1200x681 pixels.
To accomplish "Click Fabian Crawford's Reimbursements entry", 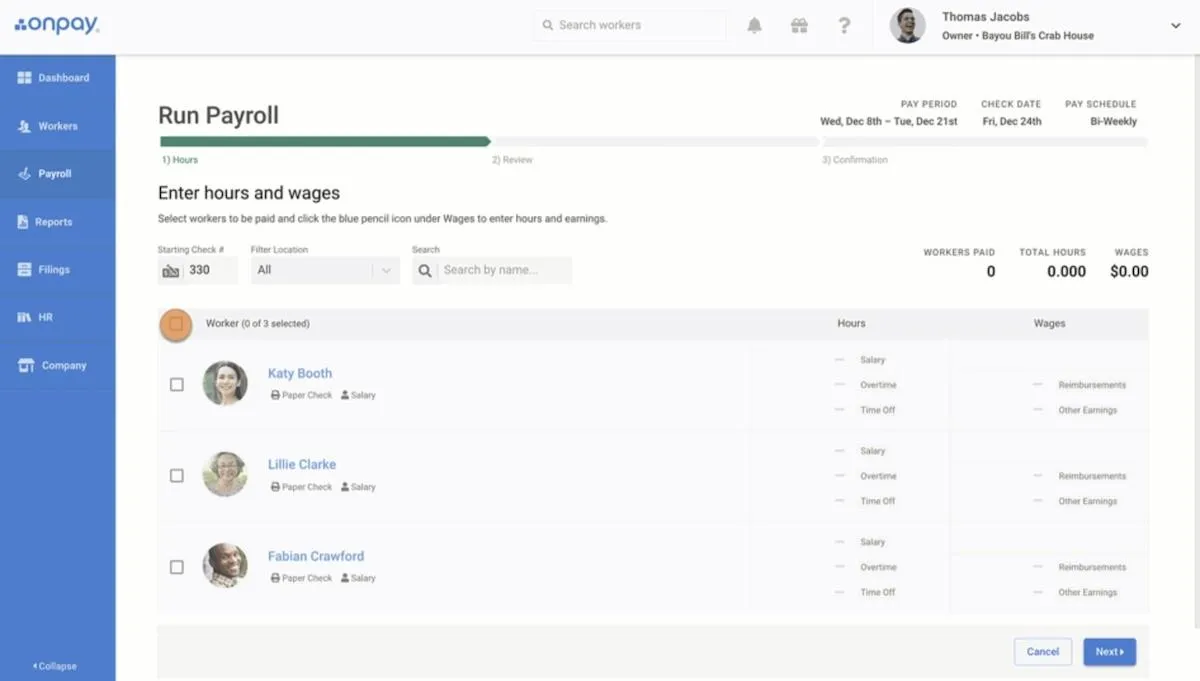I will tap(1079, 567).
